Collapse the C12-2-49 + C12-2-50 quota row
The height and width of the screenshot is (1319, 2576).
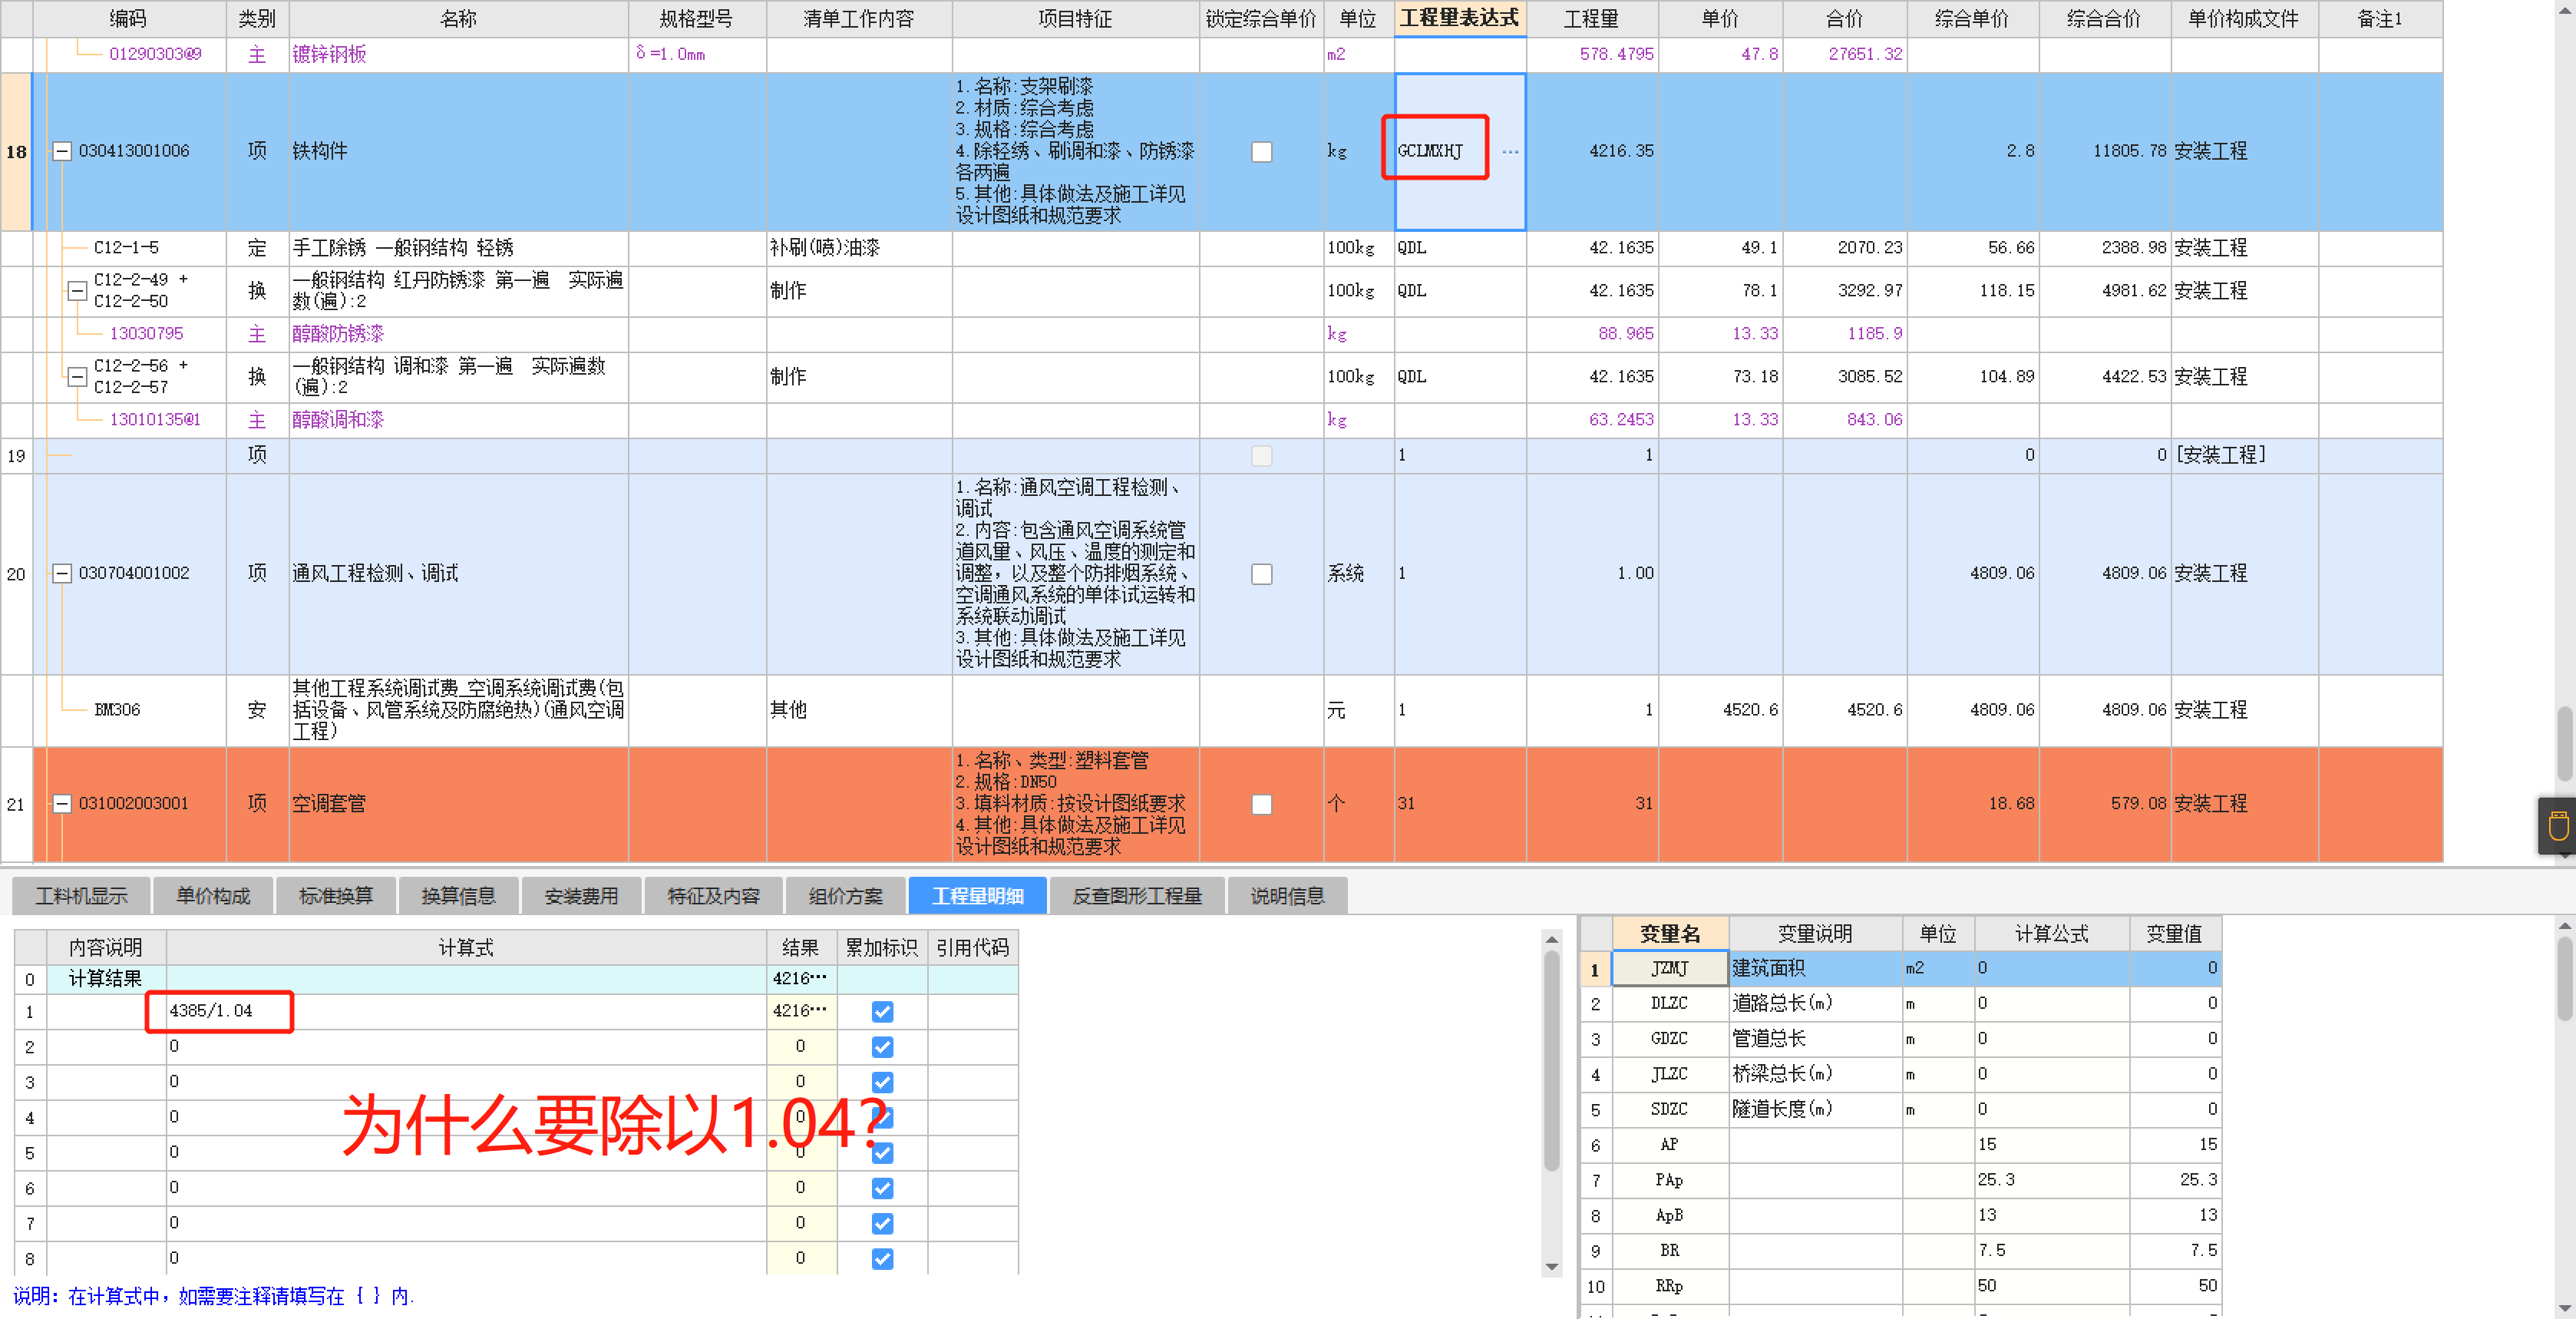point(76,291)
